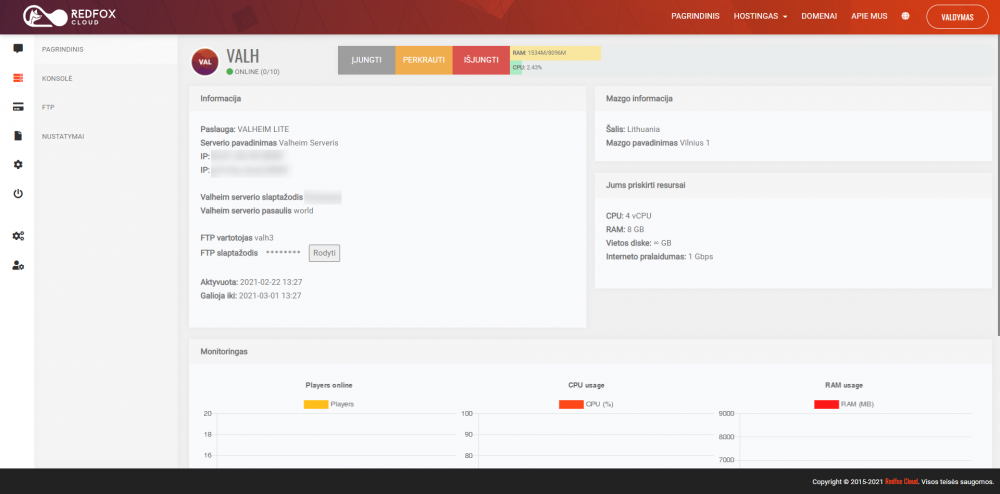Open Pagrindinis in the side menu
The height and width of the screenshot is (494, 1000).
click(x=63, y=49)
